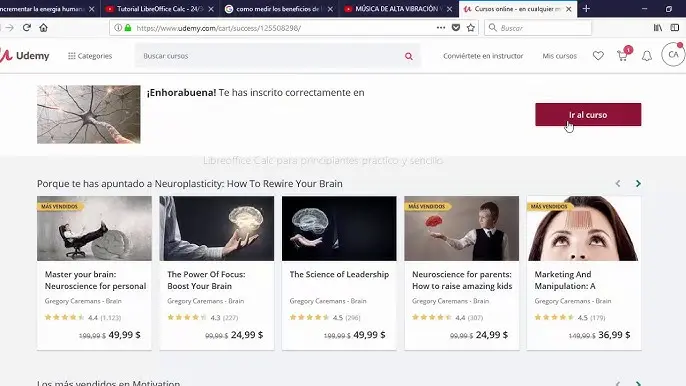Click the 36,99 $ price of Marketing And Manipulation
This screenshot has width=686, height=386.
(614, 335)
